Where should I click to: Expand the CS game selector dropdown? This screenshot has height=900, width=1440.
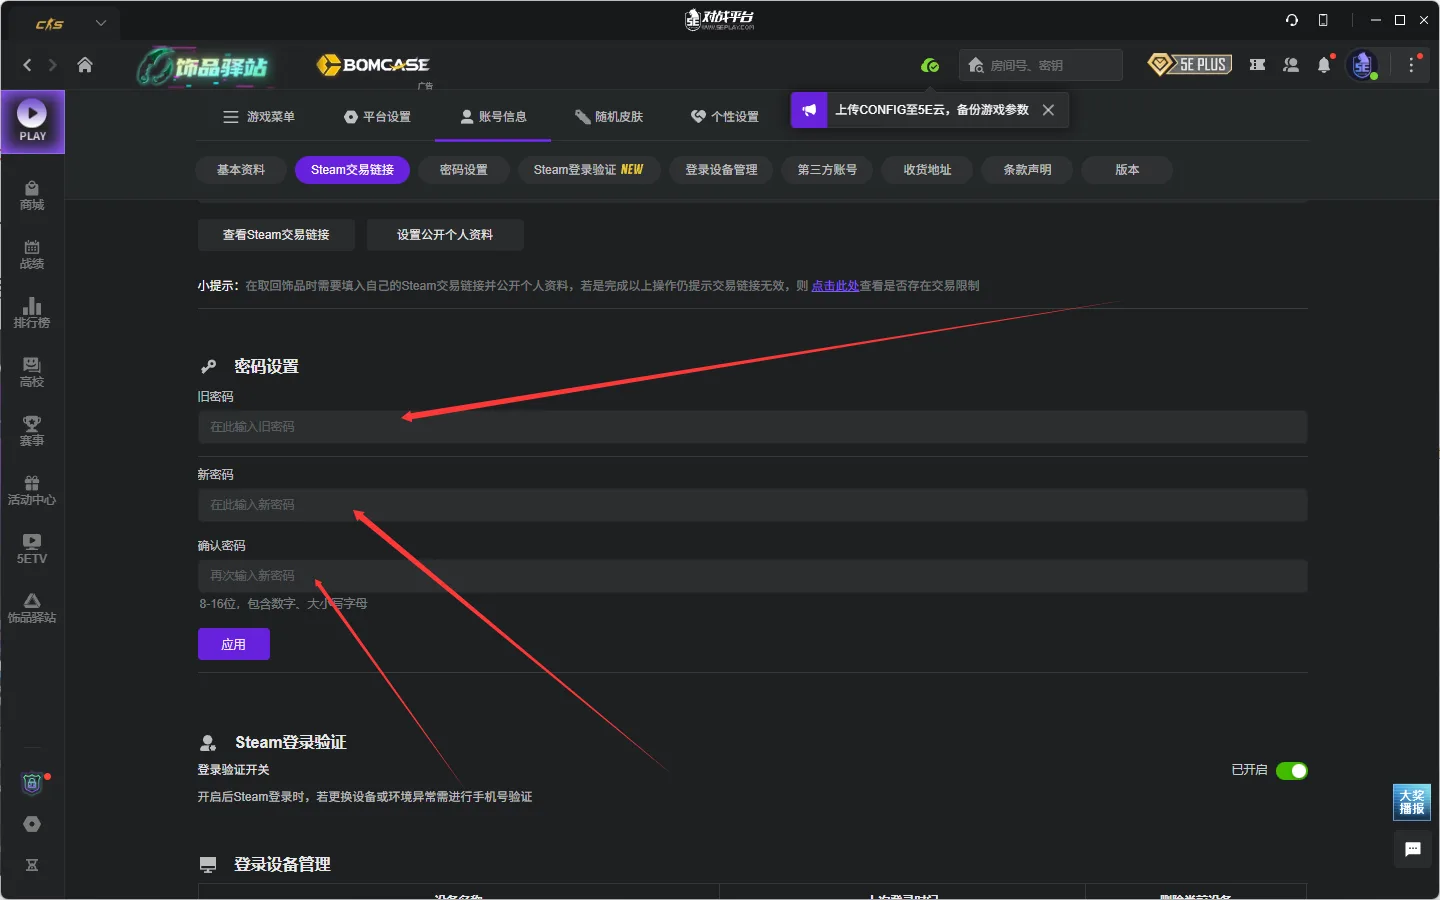101,22
